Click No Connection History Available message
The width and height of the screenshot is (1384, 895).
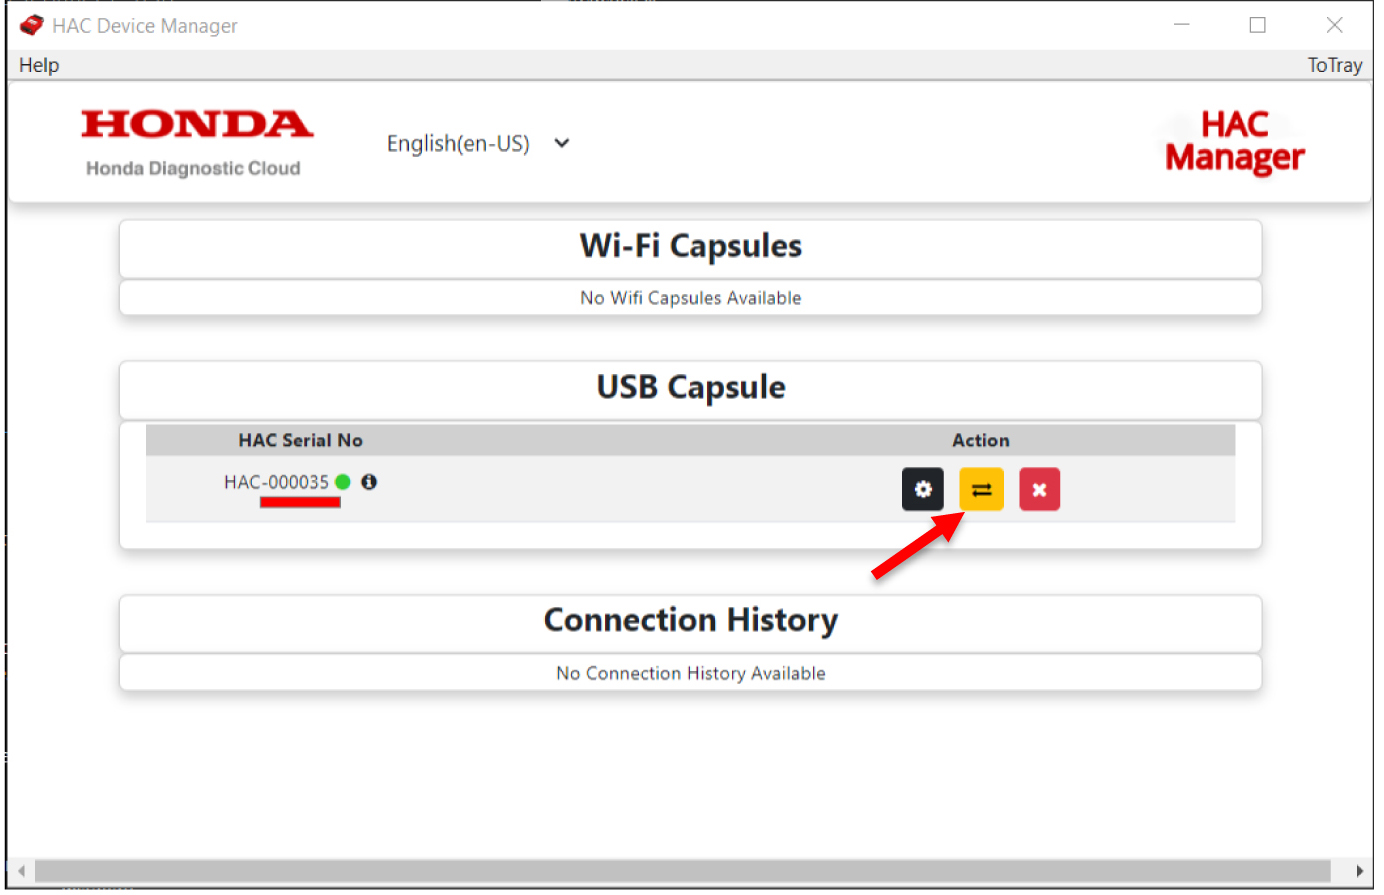tap(691, 673)
